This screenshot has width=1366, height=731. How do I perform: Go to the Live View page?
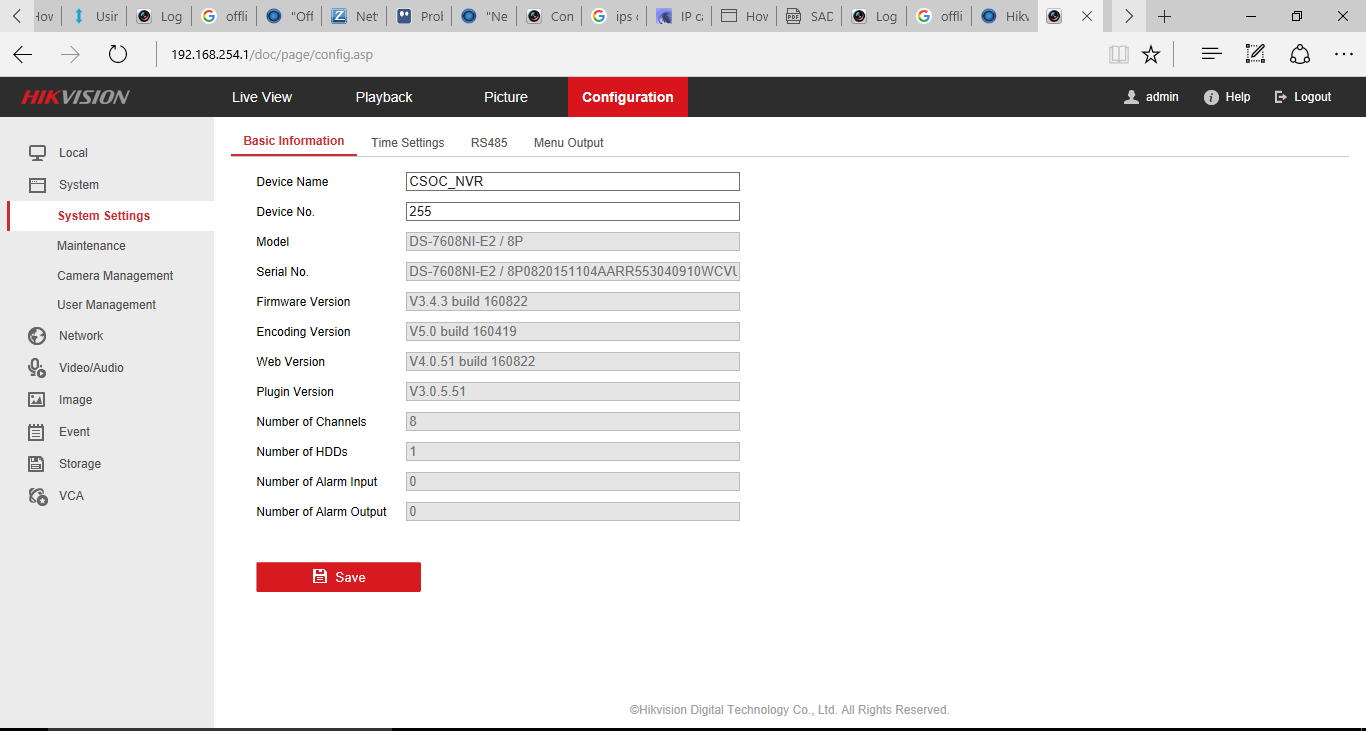262,97
